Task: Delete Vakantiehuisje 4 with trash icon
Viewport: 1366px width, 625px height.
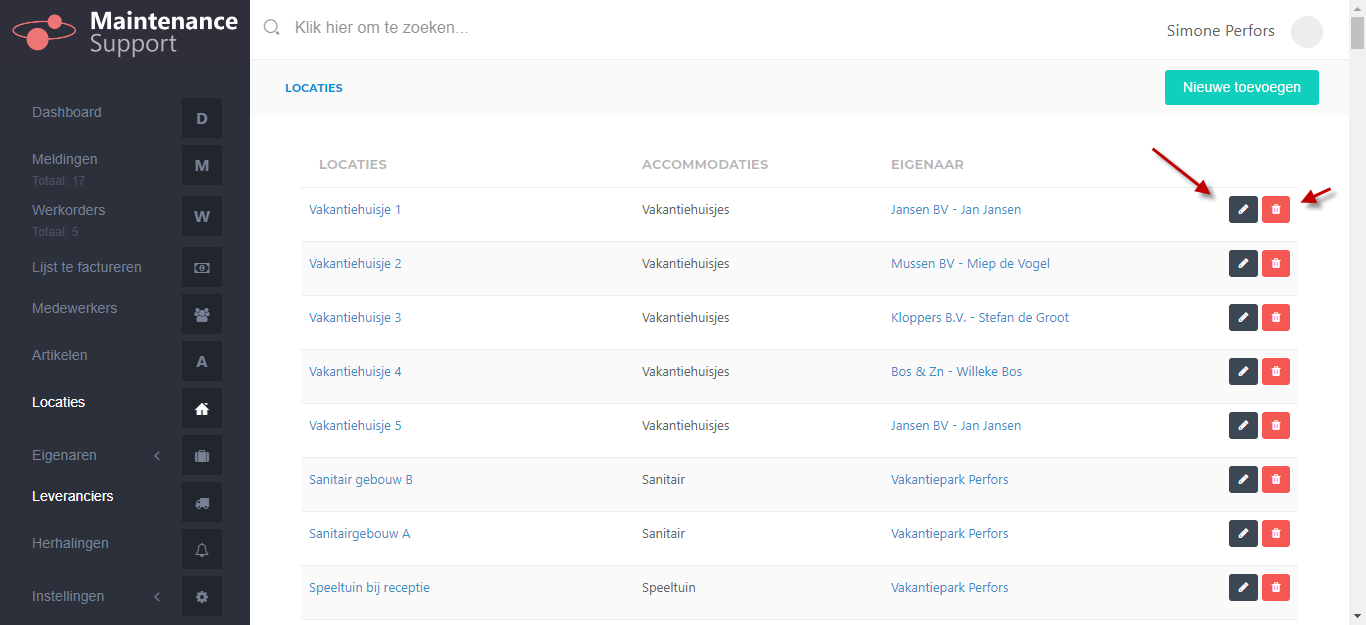Action: pyautogui.click(x=1276, y=371)
